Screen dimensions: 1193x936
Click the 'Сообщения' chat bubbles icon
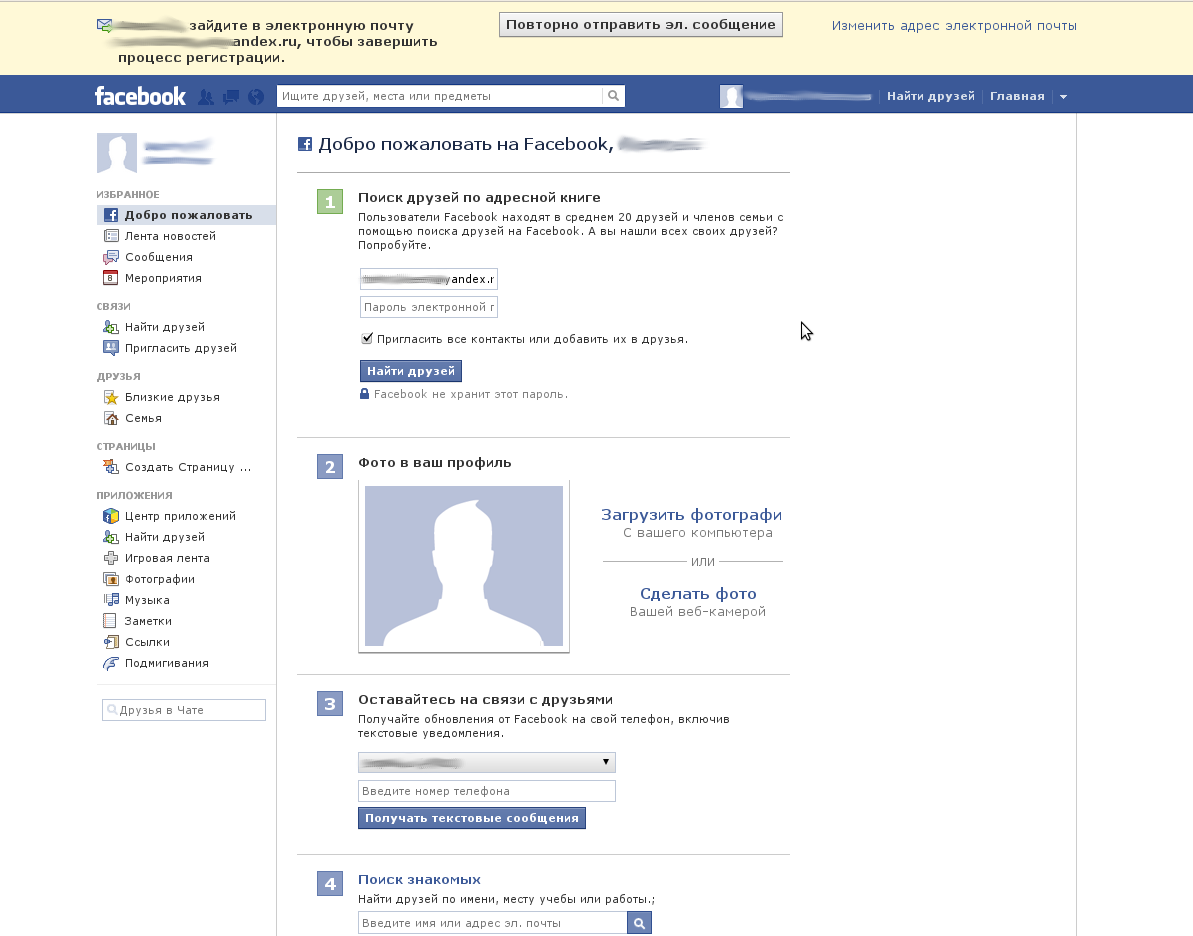click(111, 257)
